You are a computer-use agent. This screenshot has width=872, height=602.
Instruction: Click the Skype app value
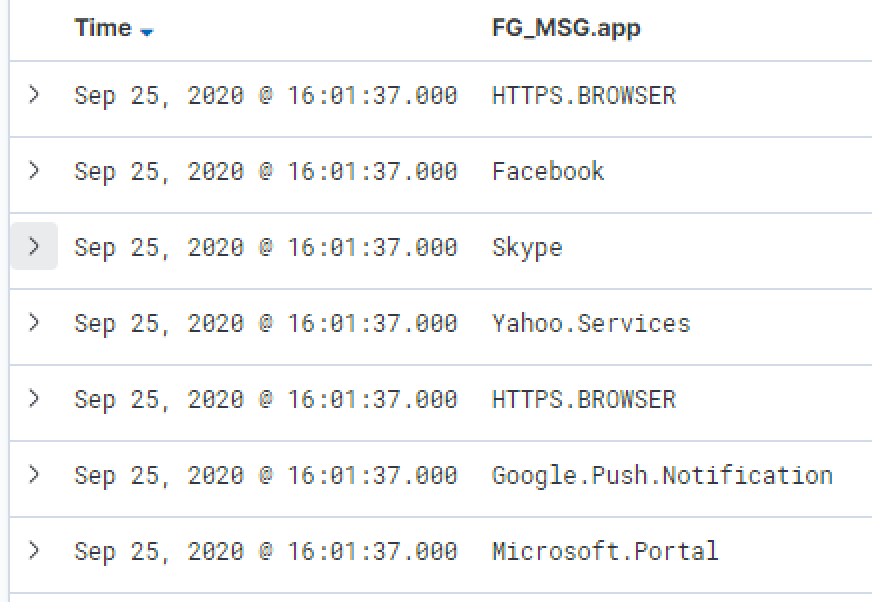tap(527, 247)
